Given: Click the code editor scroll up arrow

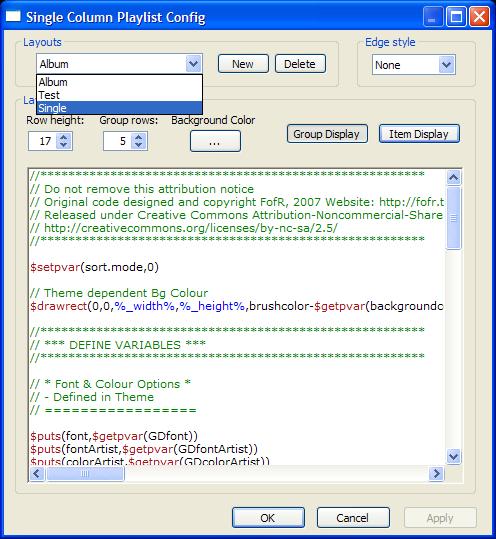Looking at the screenshot, I should pyautogui.click(x=453, y=177).
